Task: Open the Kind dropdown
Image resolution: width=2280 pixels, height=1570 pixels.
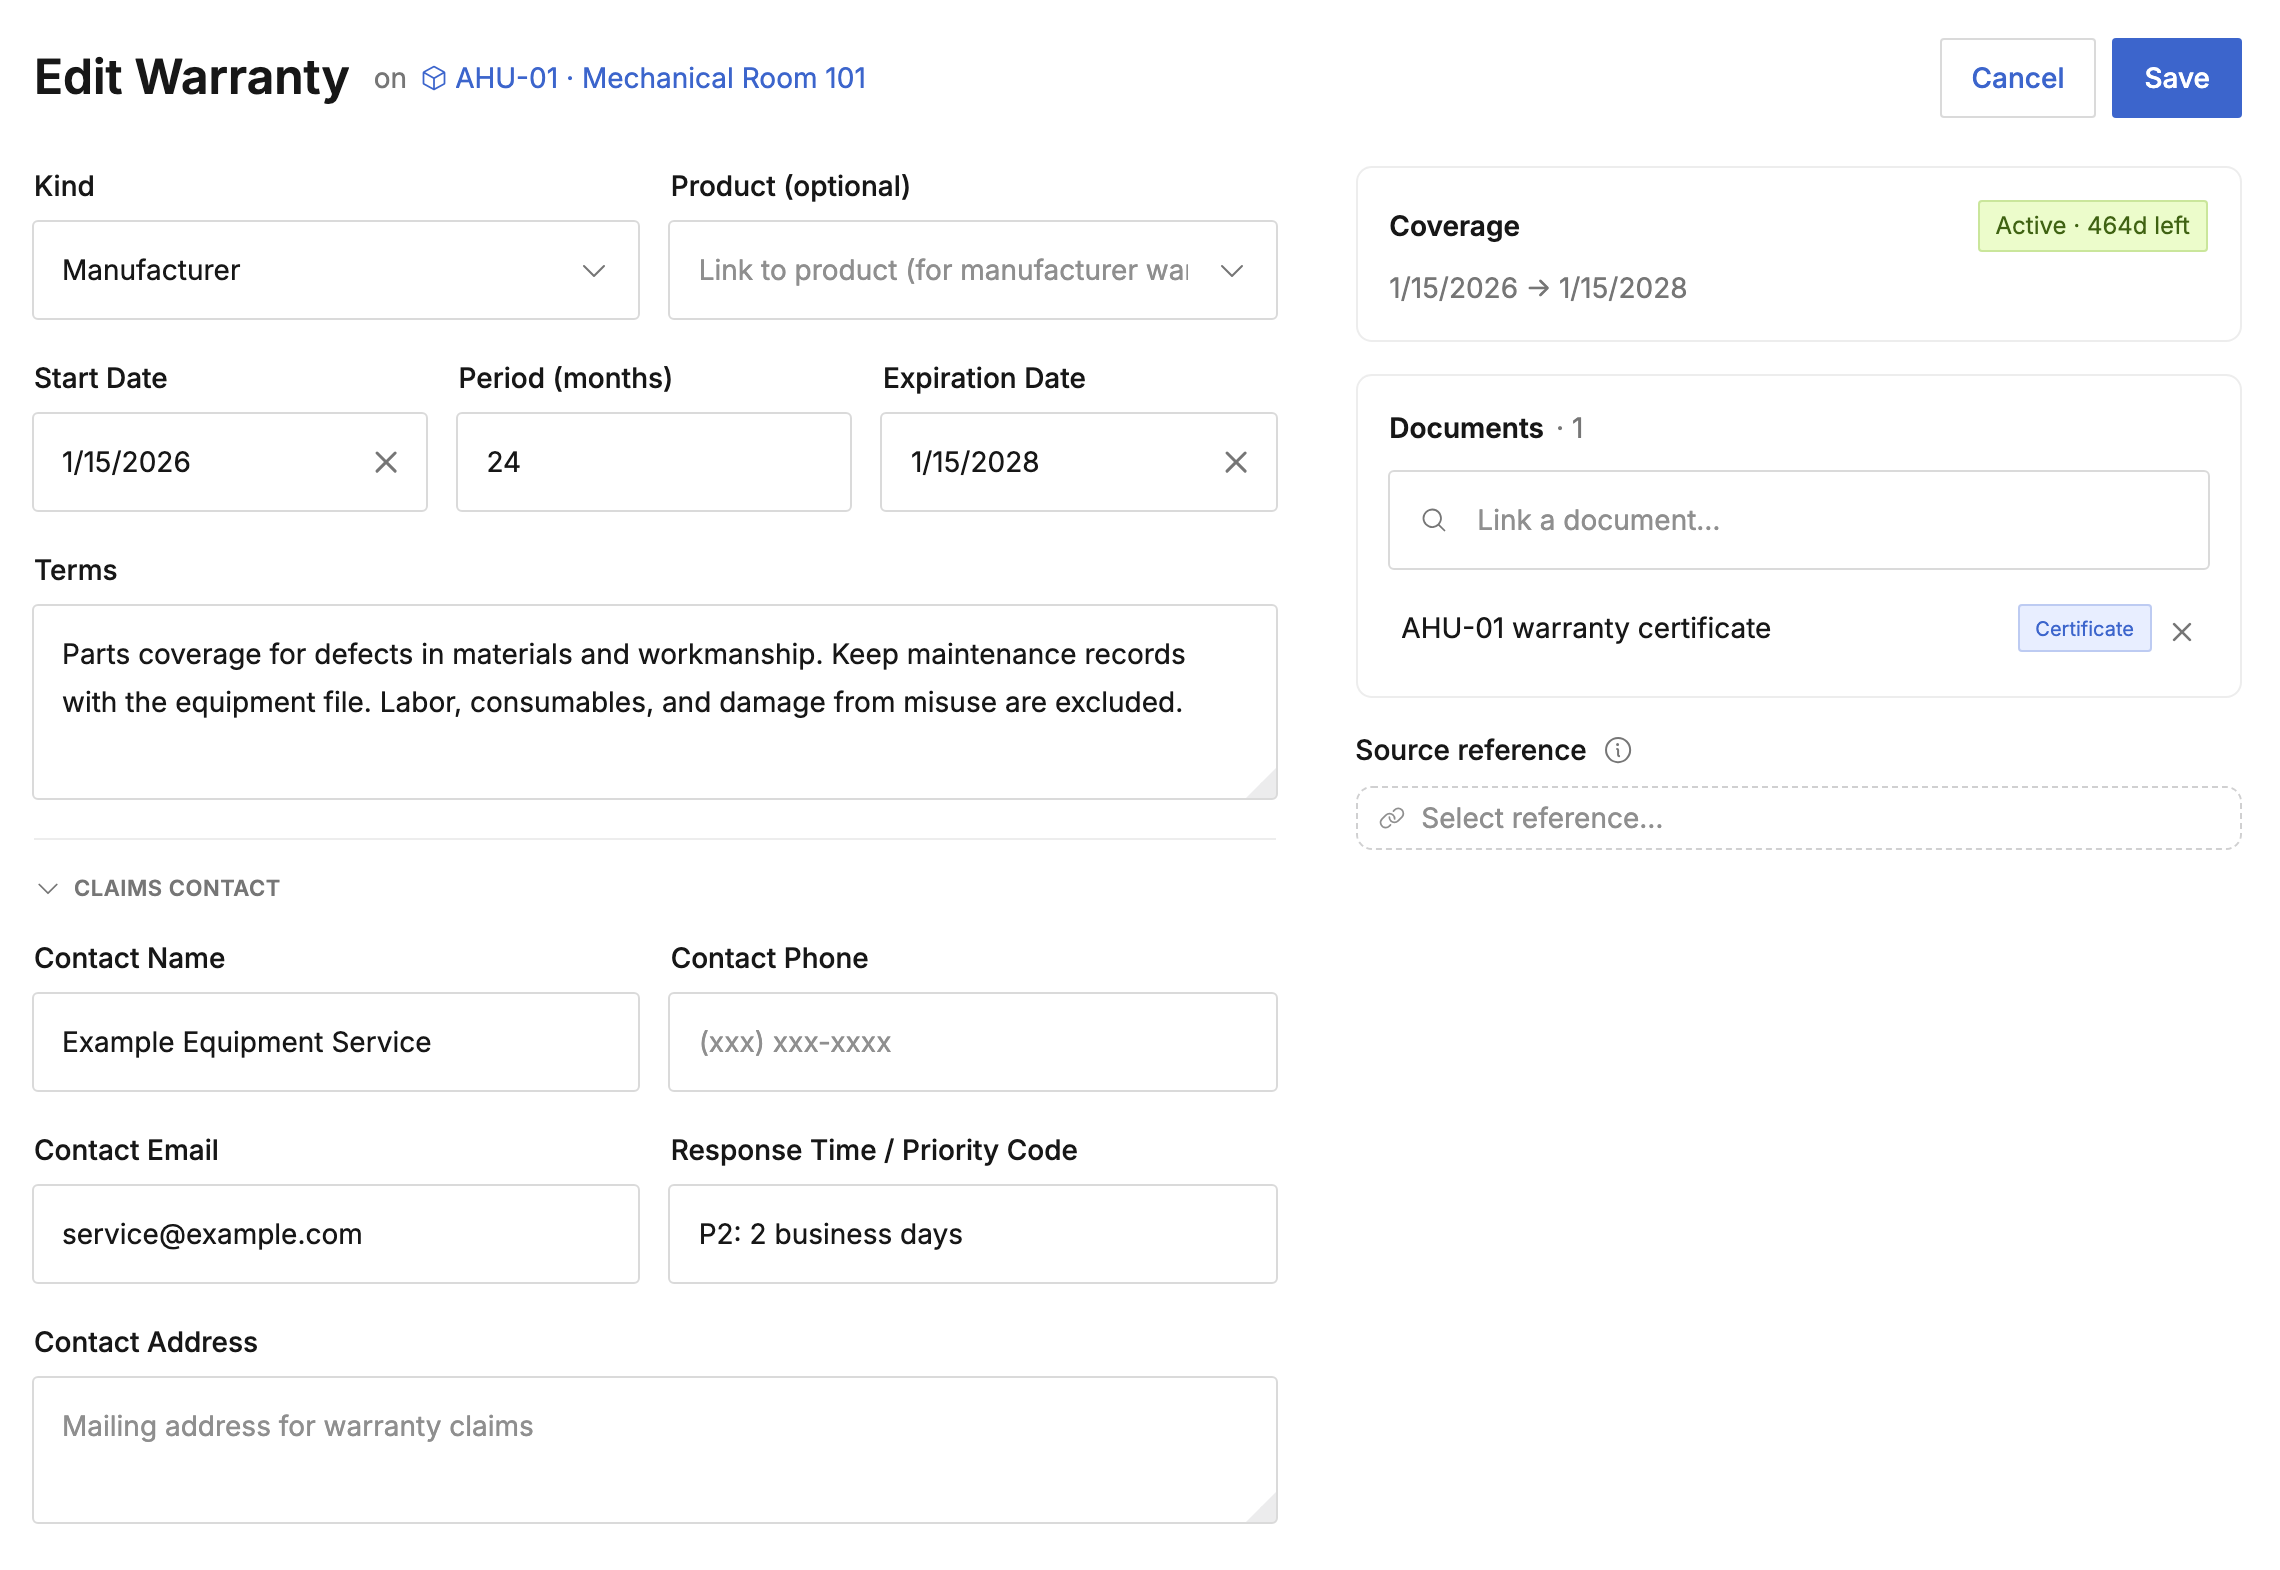Action: pos(336,270)
